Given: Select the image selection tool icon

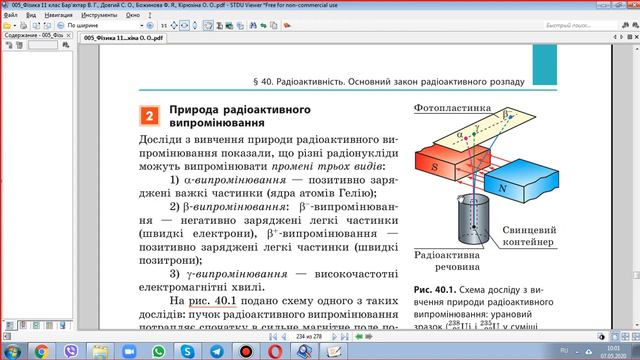Looking at the screenshot, I should (229, 26).
